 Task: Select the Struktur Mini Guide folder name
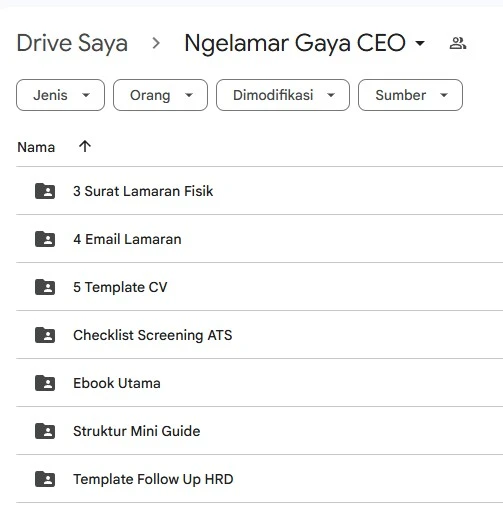point(137,431)
